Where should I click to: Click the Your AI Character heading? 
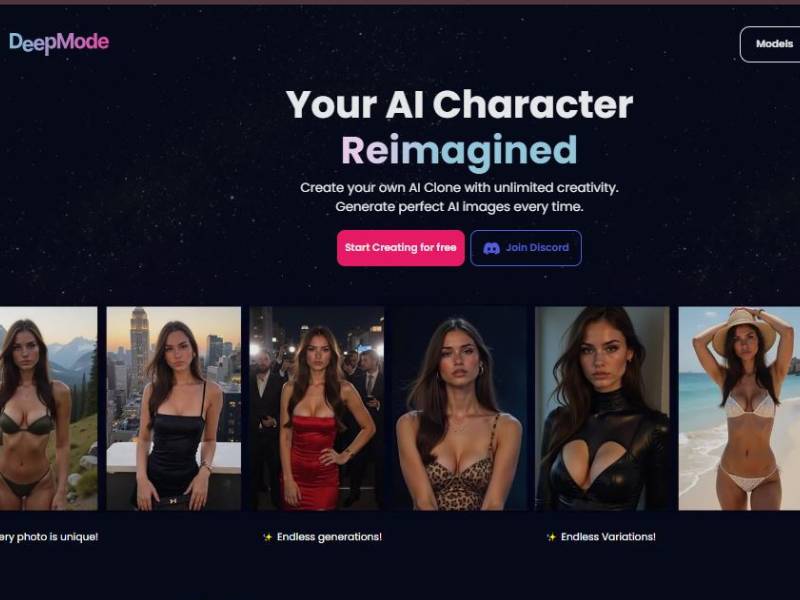point(459,105)
